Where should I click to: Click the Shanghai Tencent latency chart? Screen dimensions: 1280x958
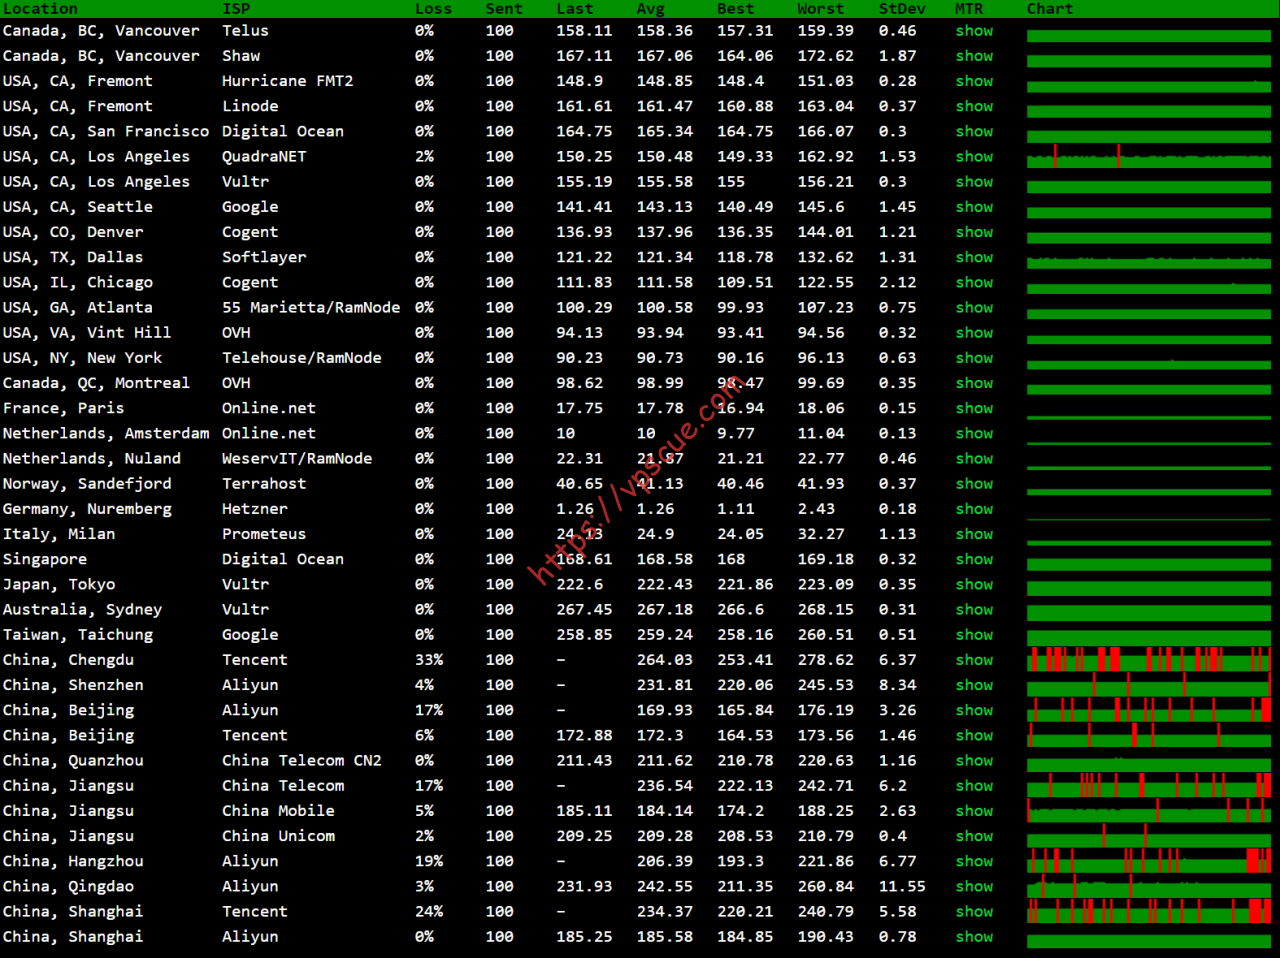tap(1149, 912)
